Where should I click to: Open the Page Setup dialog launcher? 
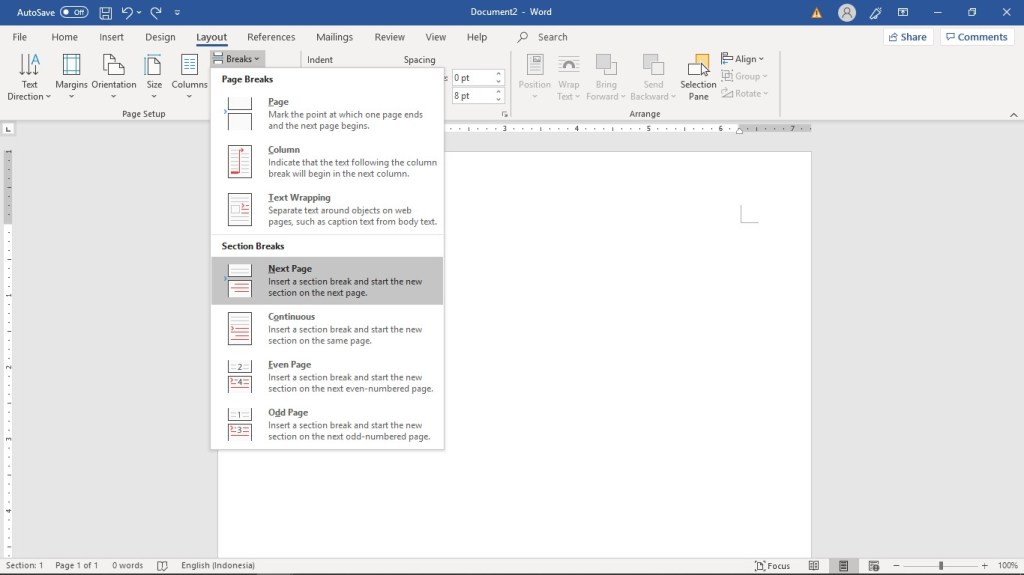505,115
